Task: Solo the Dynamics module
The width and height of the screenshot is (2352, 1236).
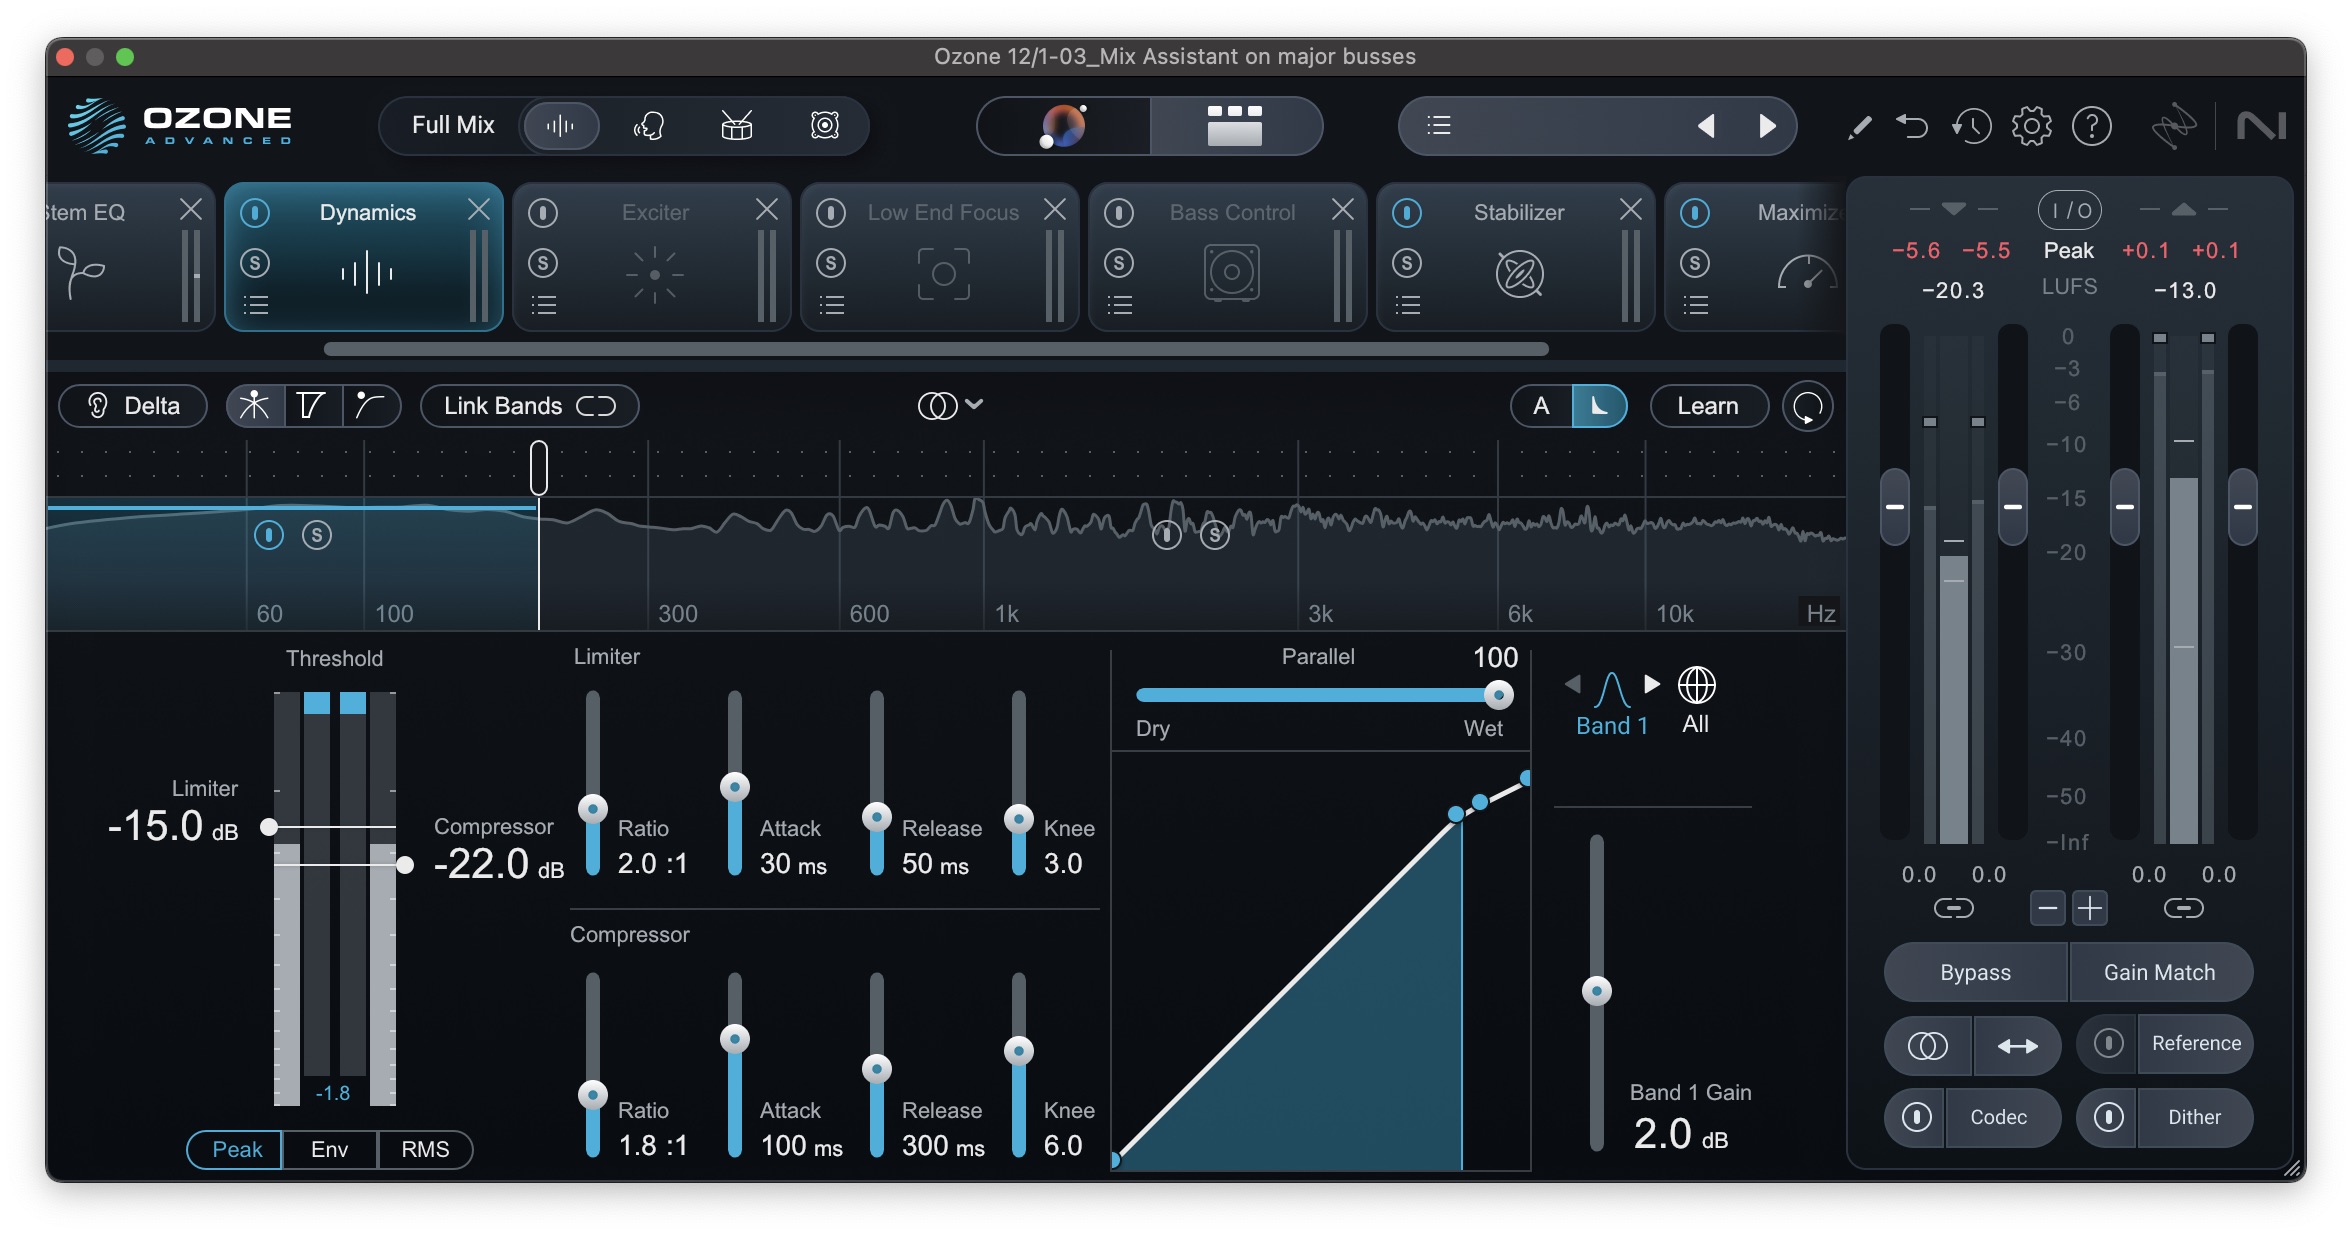Action: tap(255, 263)
